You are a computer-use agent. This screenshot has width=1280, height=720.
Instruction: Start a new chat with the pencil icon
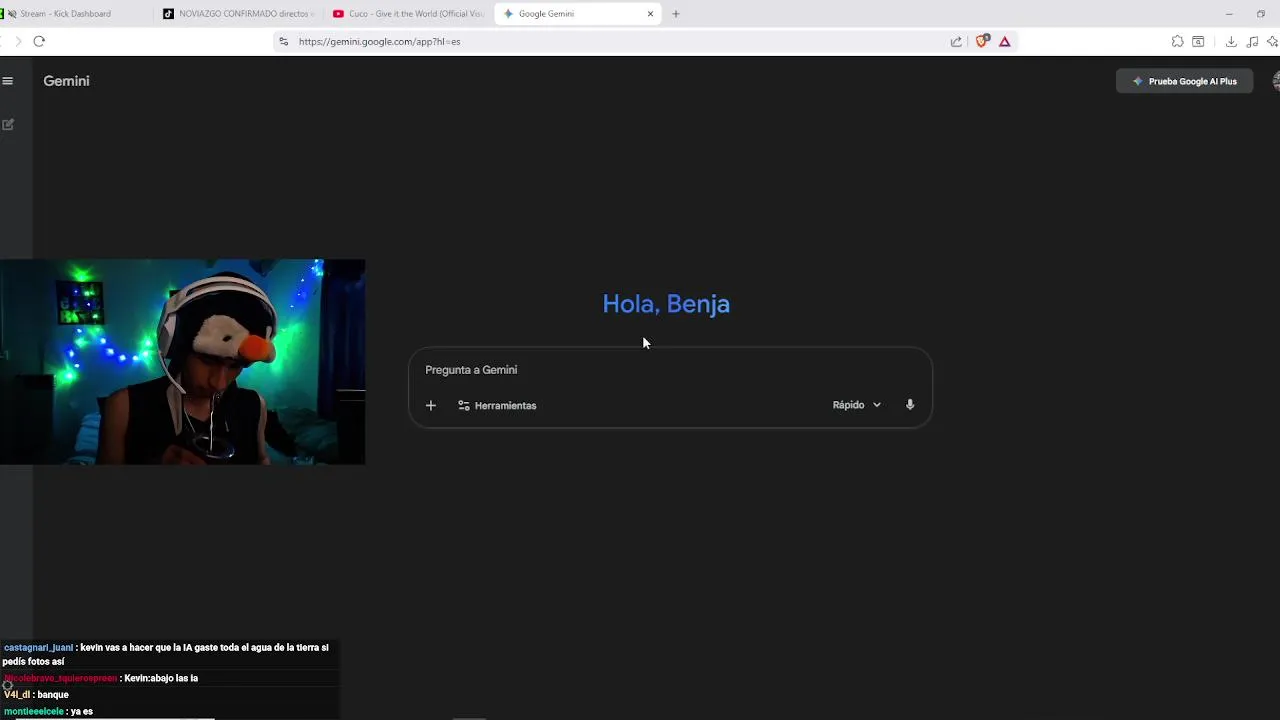(8, 124)
